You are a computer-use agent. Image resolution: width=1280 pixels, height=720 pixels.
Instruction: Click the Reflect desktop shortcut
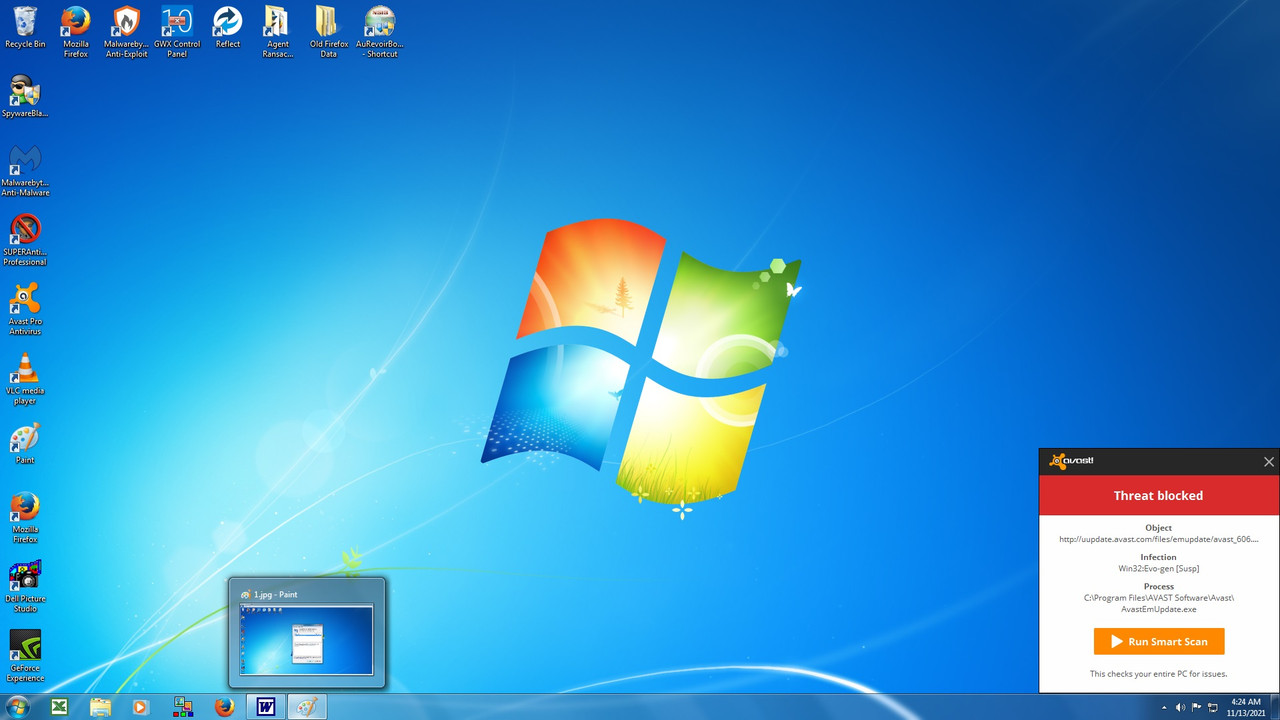[x=228, y=28]
